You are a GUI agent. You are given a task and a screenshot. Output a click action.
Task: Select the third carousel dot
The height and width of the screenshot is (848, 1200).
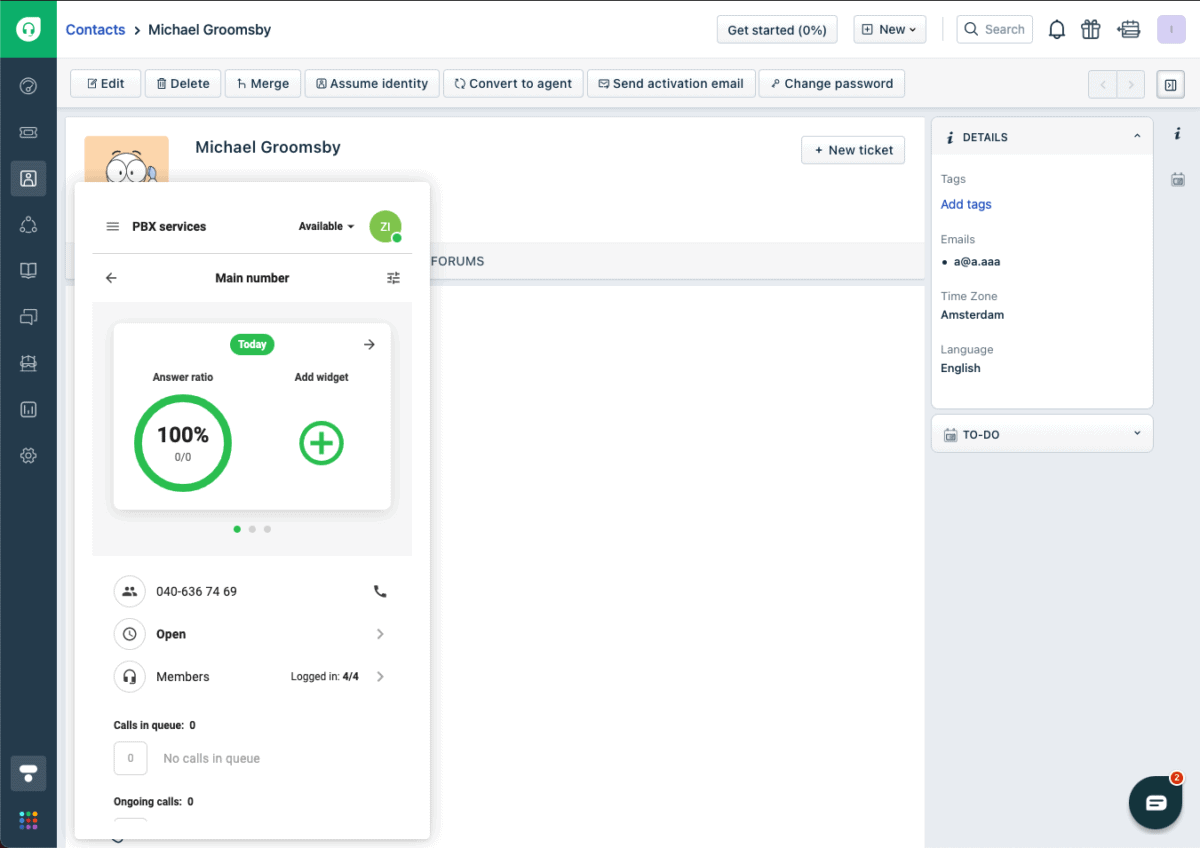[x=267, y=529]
